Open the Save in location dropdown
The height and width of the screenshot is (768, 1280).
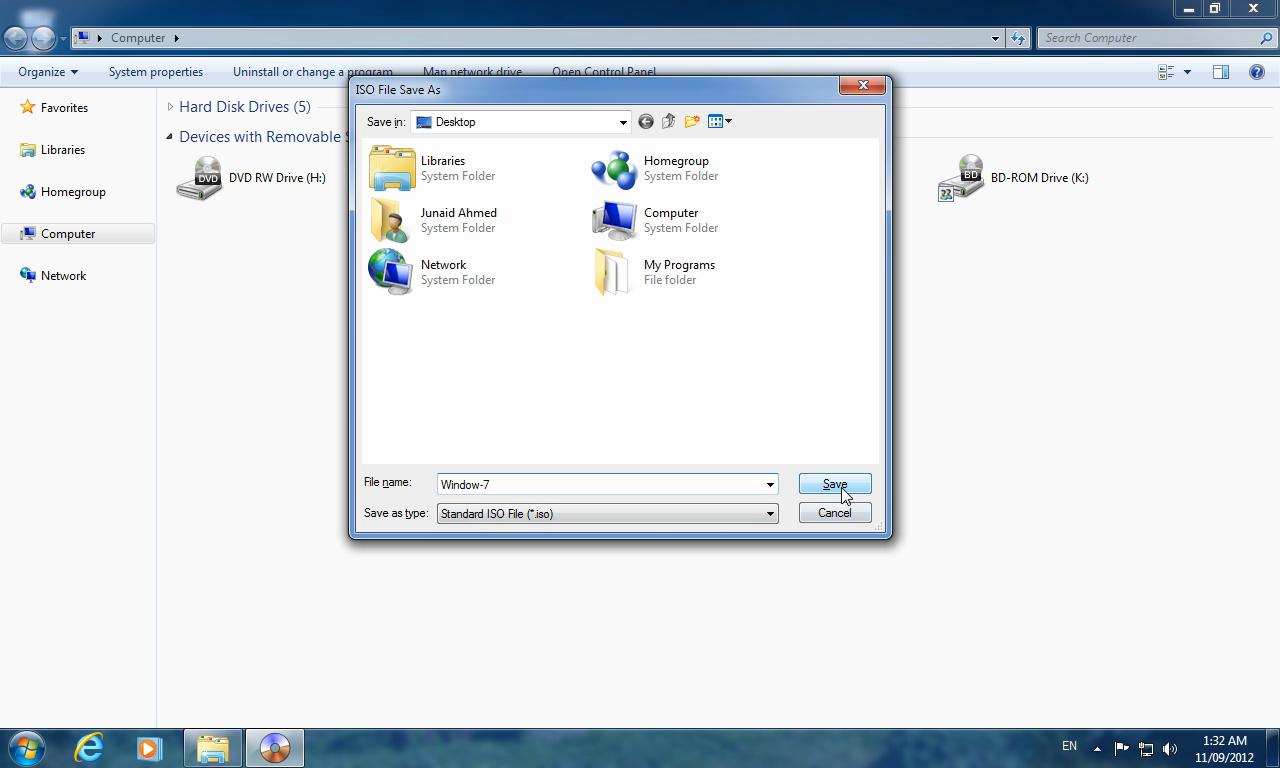pos(622,121)
